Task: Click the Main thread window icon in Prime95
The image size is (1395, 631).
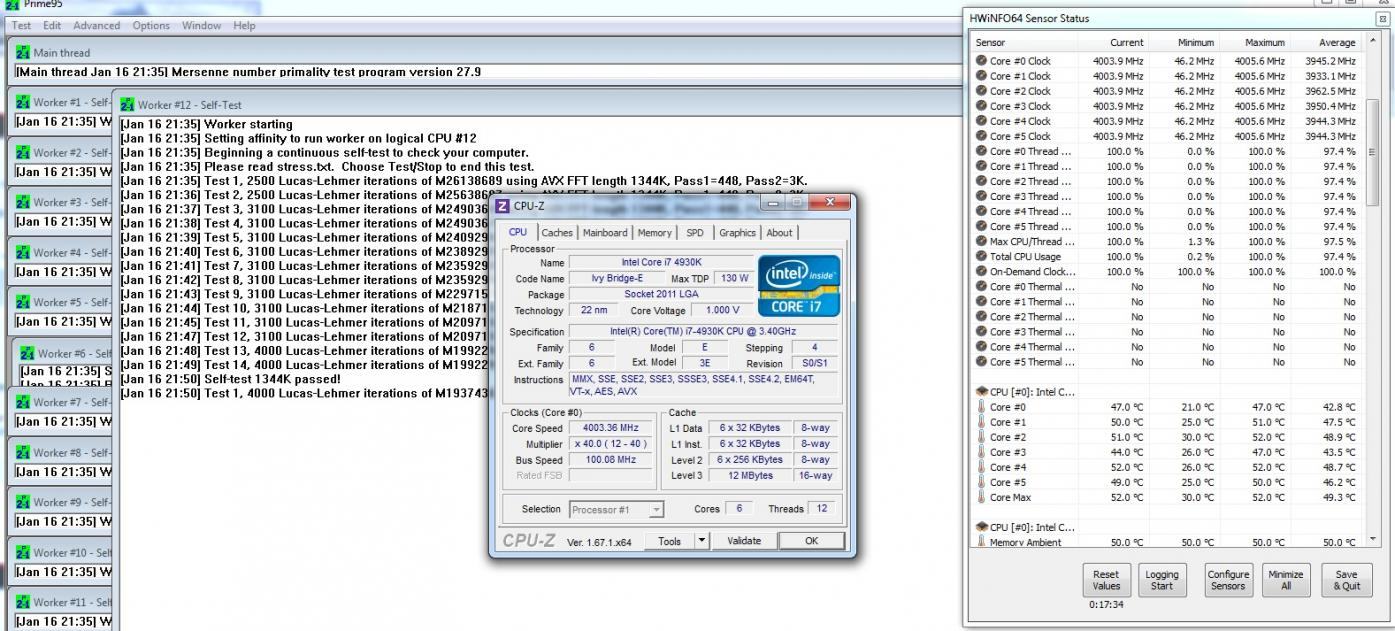Action: pyautogui.click(x=23, y=52)
